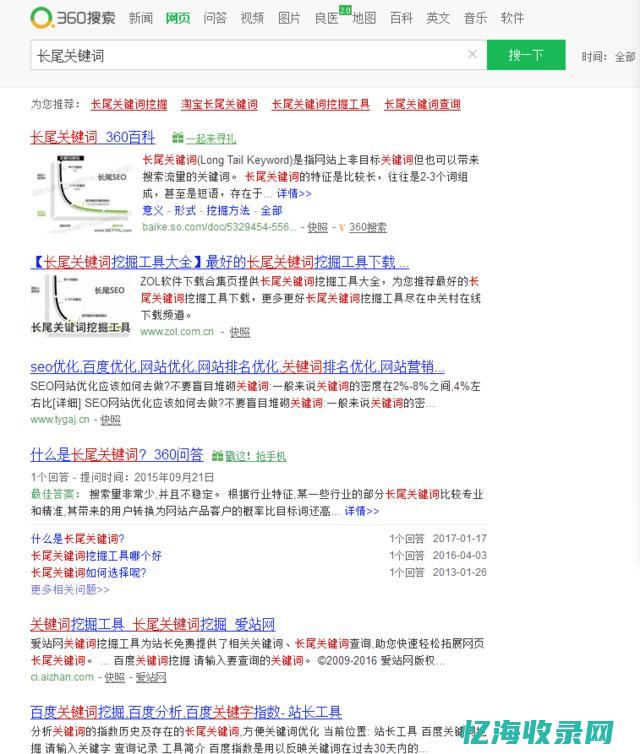
Task: Click the 长尾关键词挖掘工具 thumbnail image
Action: (81, 305)
